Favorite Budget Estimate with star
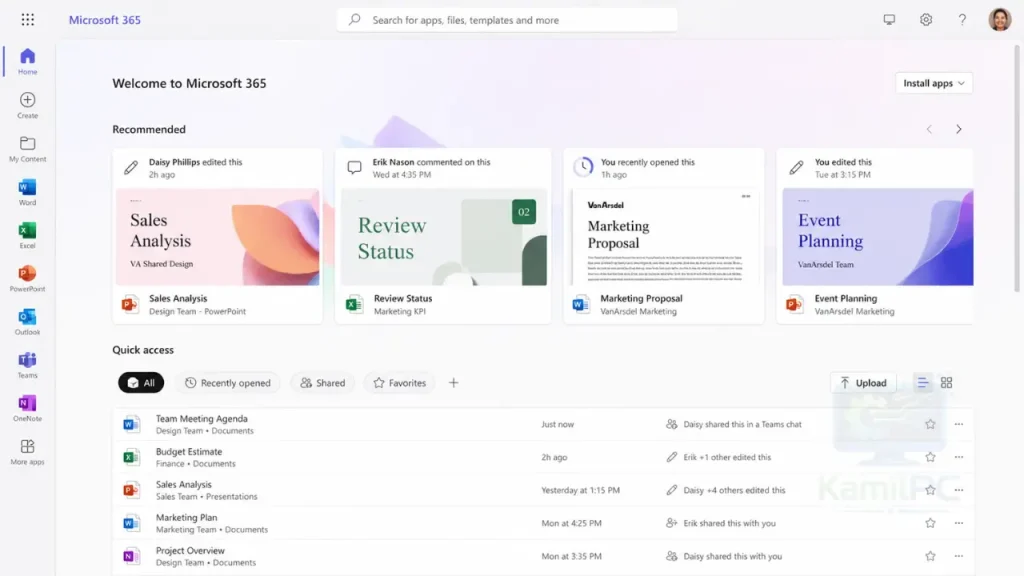 (930, 457)
